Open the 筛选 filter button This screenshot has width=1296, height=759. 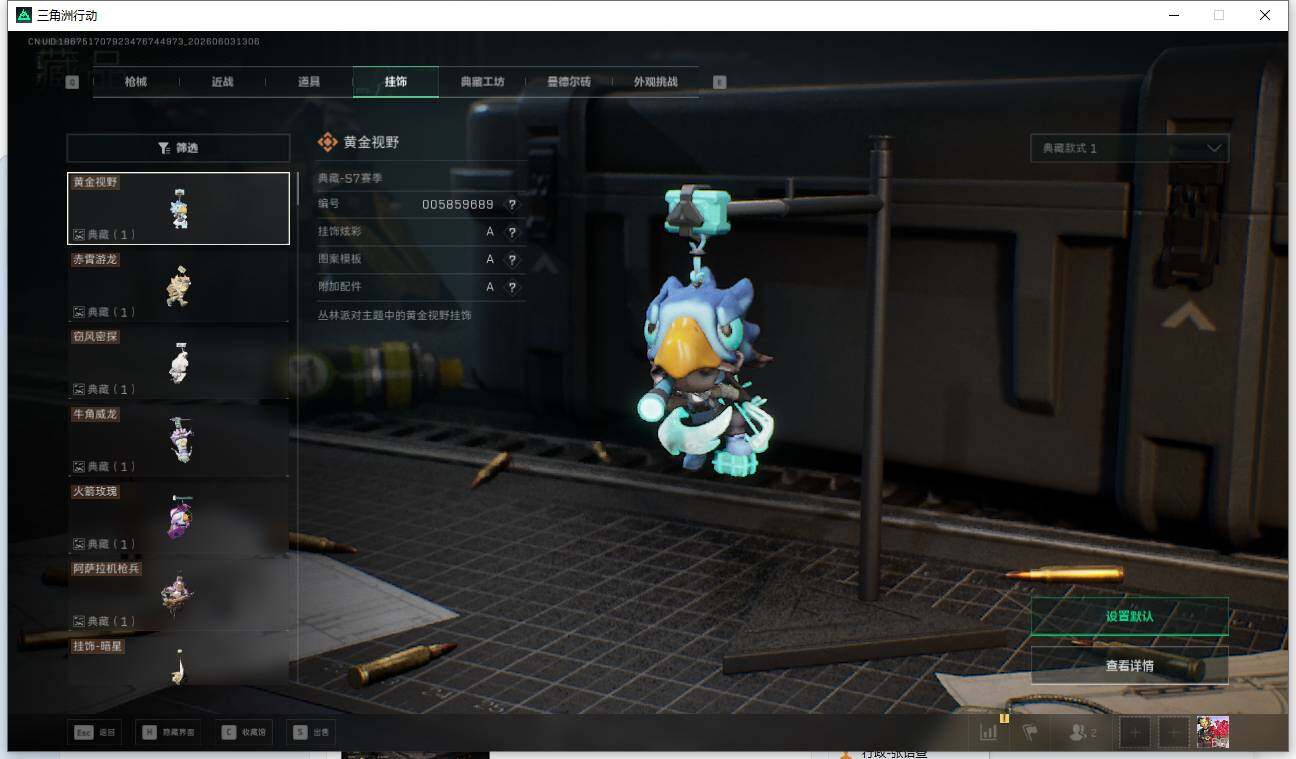pyautogui.click(x=178, y=148)
